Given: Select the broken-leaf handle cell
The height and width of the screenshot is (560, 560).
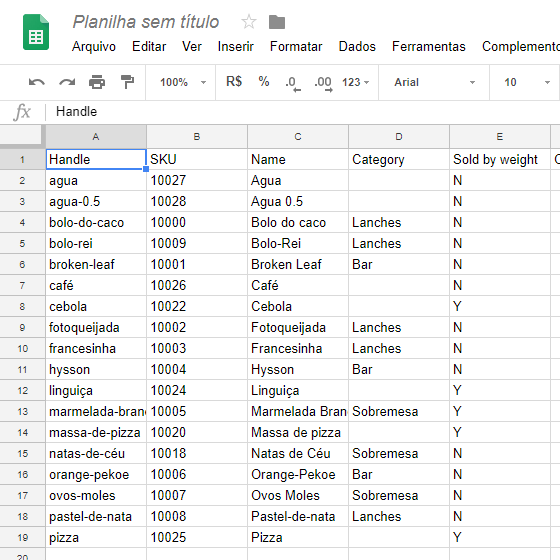Looking at the screenshot, I should (96, 265).
